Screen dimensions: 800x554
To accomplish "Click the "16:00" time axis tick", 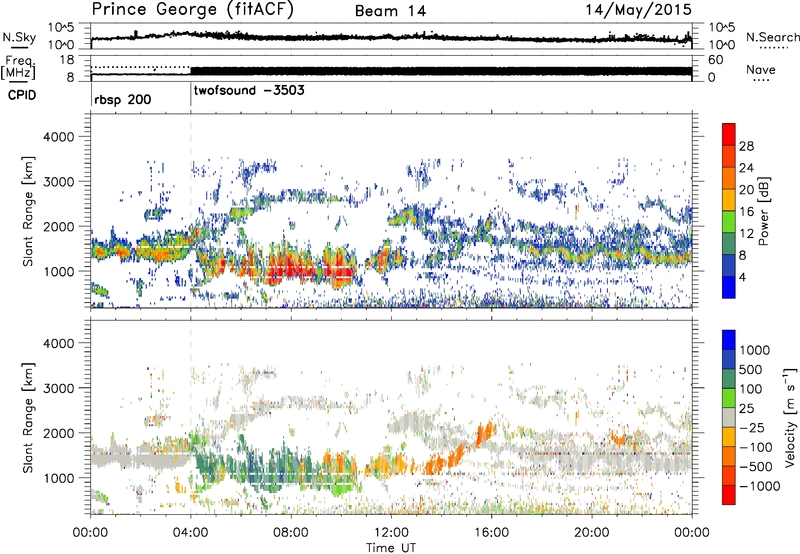I will pos(491,533).
